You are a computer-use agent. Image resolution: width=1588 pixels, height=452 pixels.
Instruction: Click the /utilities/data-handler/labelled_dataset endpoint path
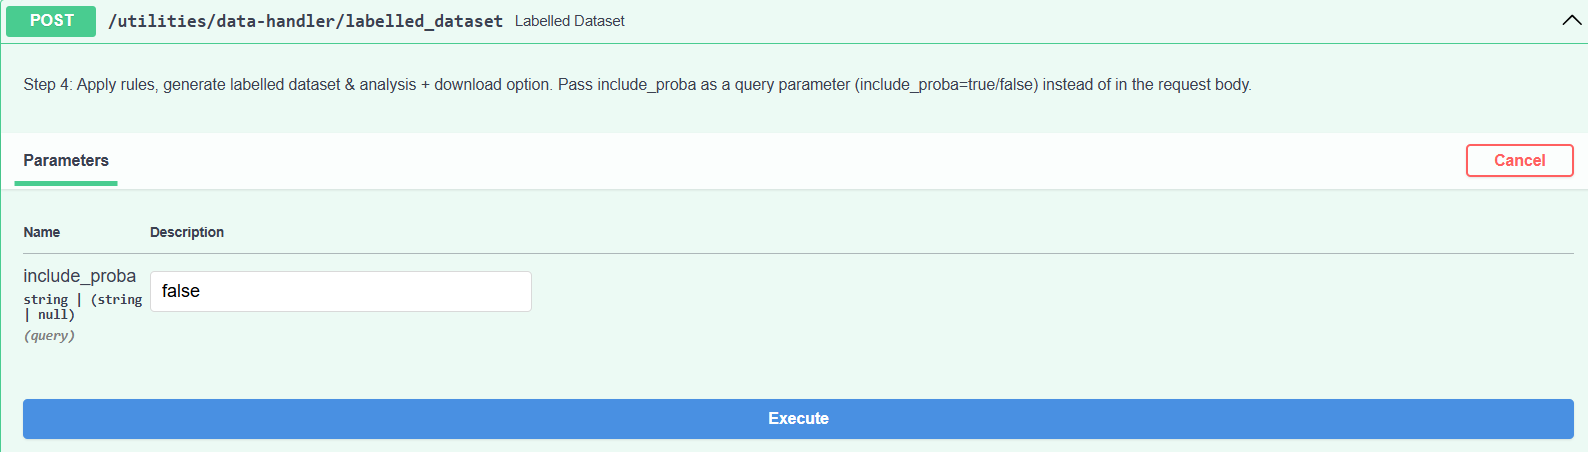click(305, 21)
